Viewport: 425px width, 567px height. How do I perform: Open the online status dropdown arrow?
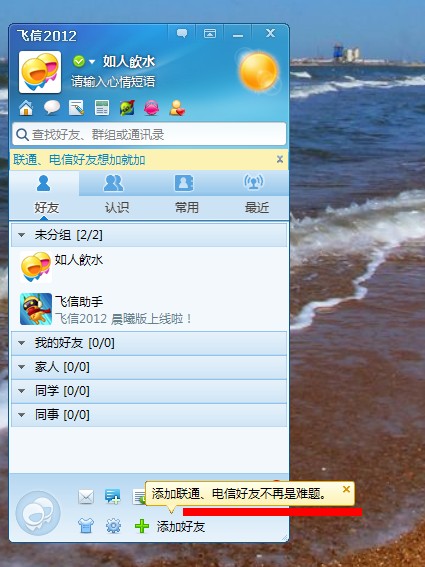click(x=92, y=62)
